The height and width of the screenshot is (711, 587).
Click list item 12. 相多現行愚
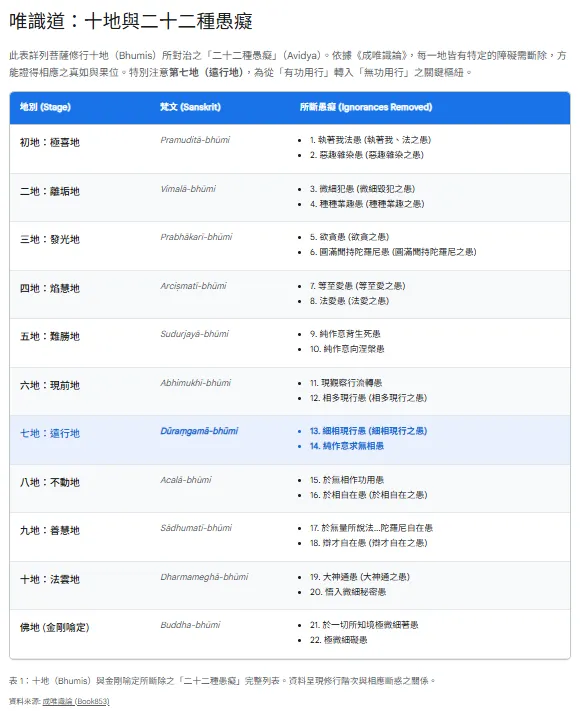coord(369,398)
